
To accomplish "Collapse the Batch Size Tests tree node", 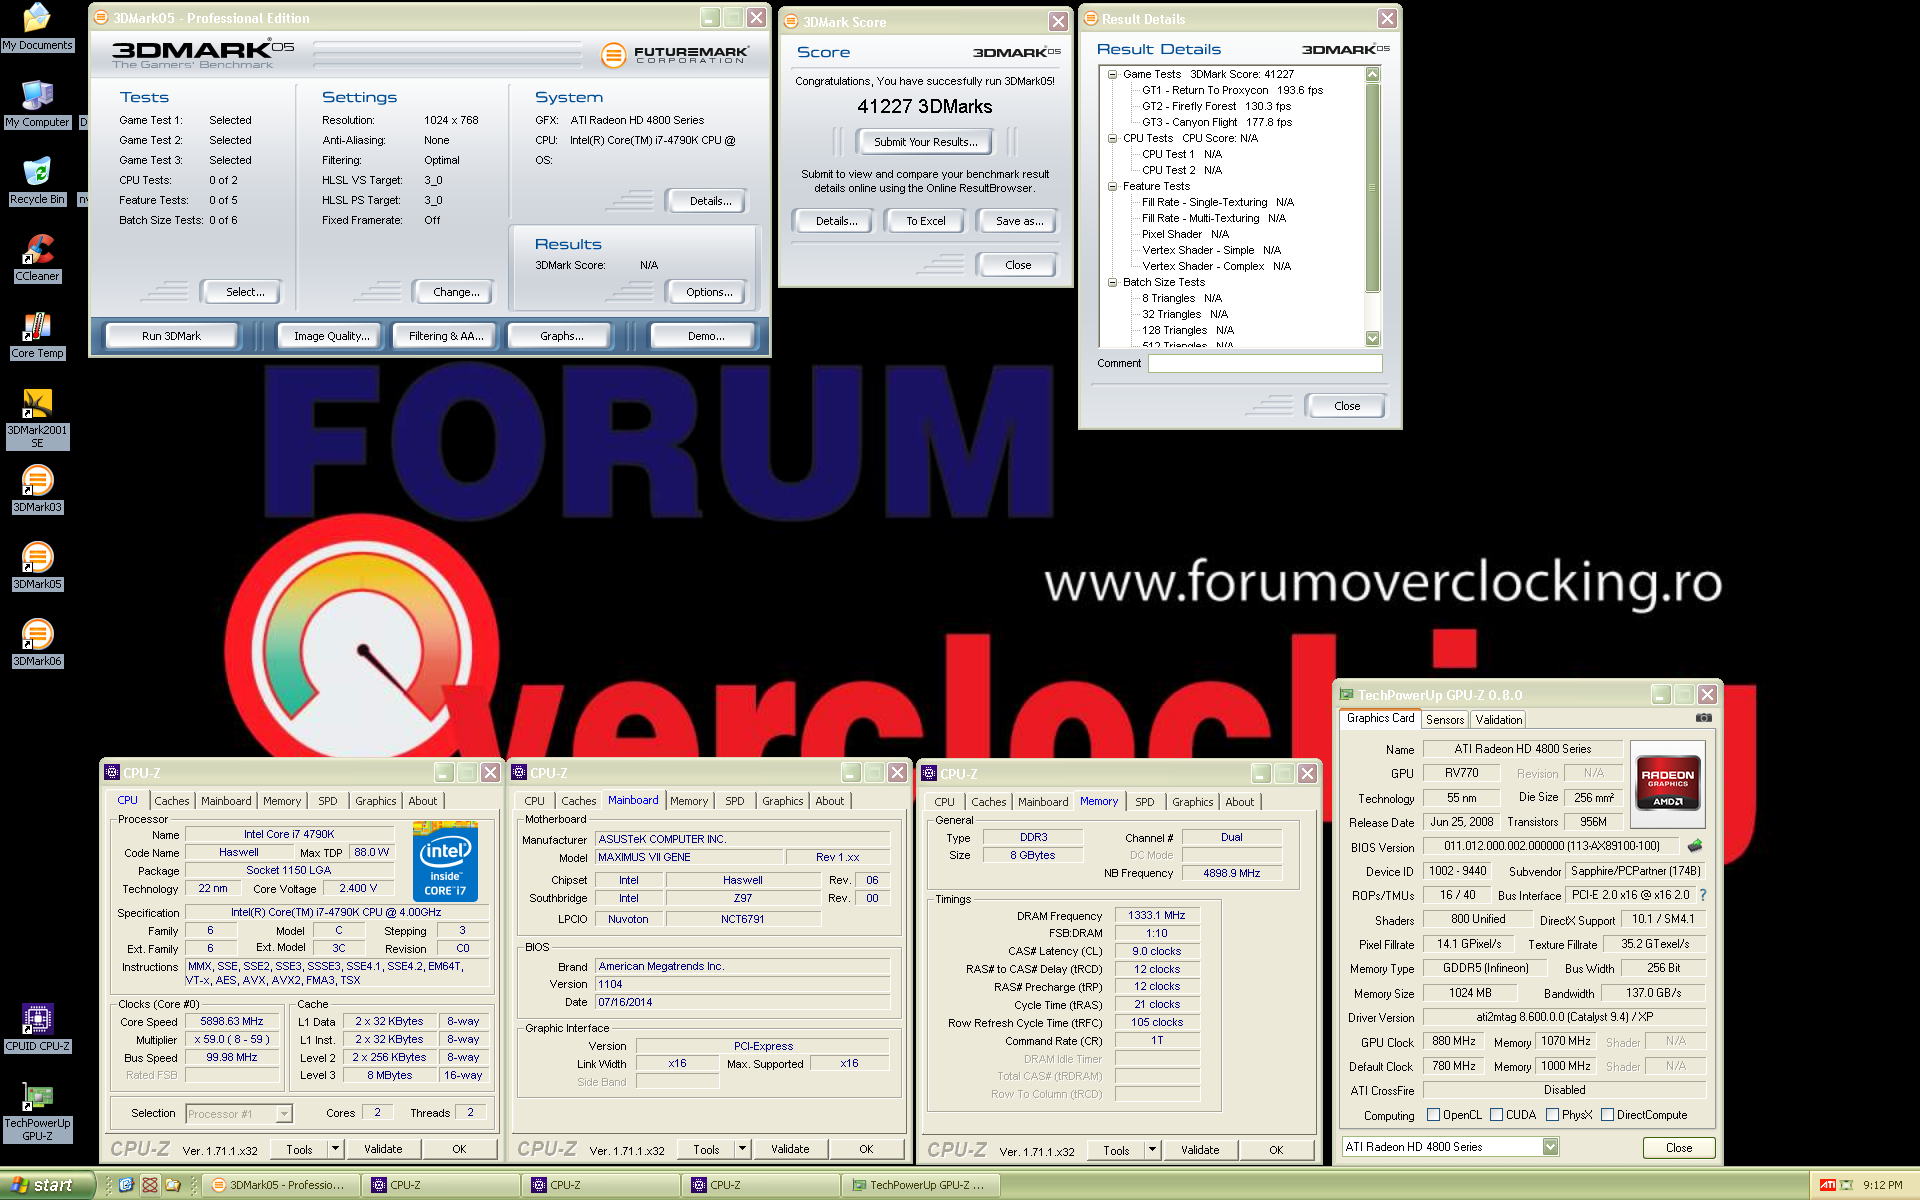I will [1112, 282].
